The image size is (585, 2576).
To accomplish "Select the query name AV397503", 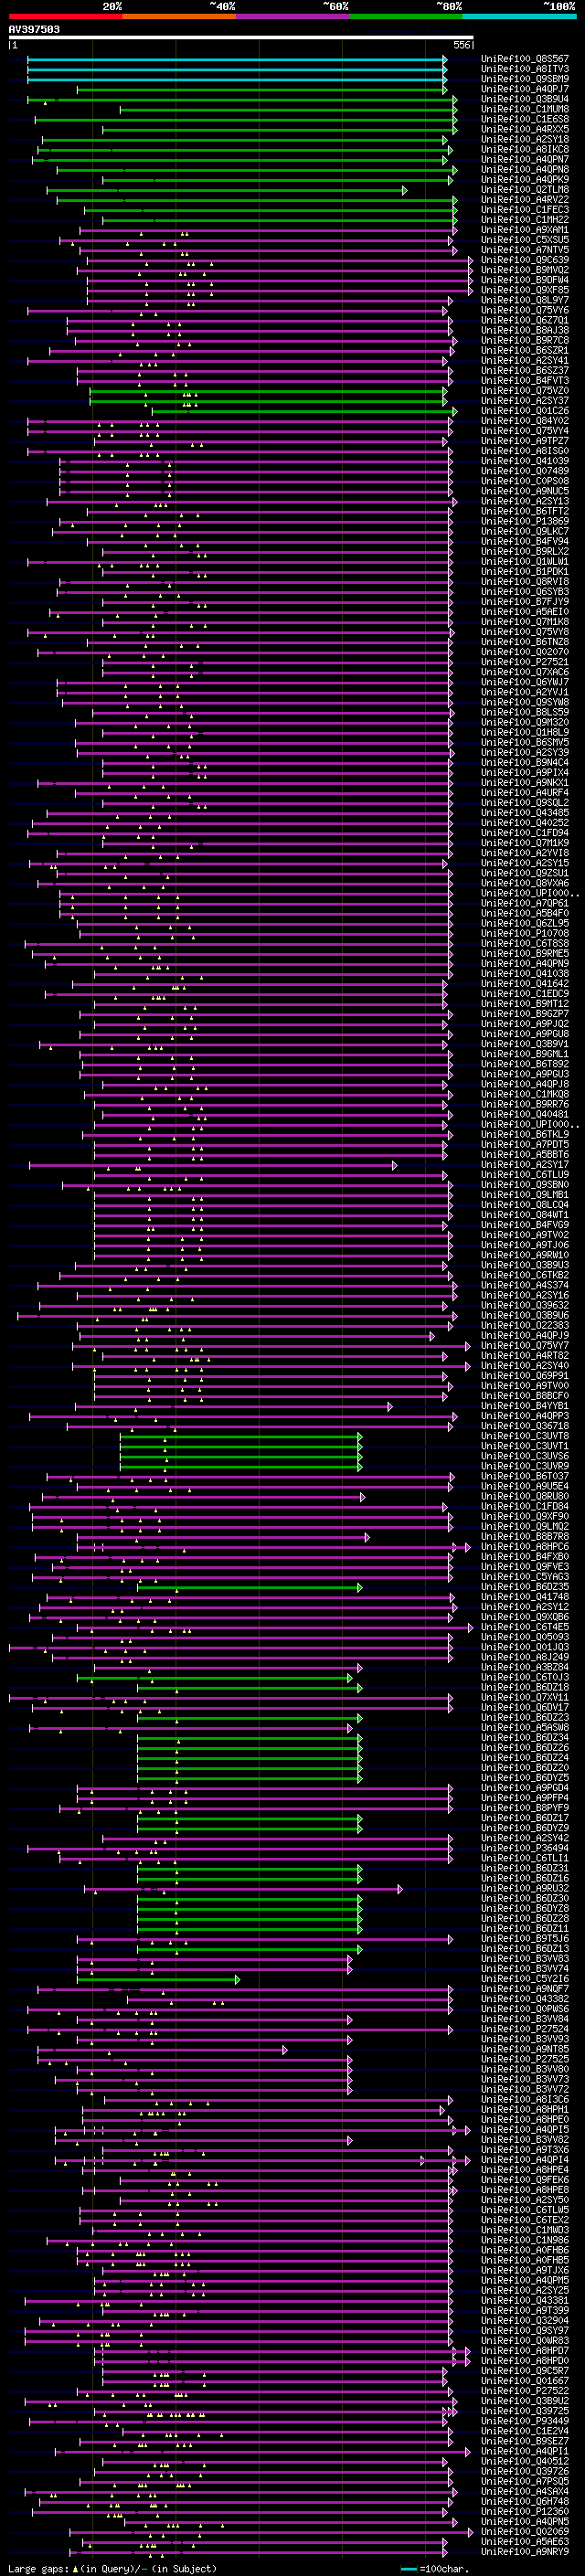I will click(34, 29).
